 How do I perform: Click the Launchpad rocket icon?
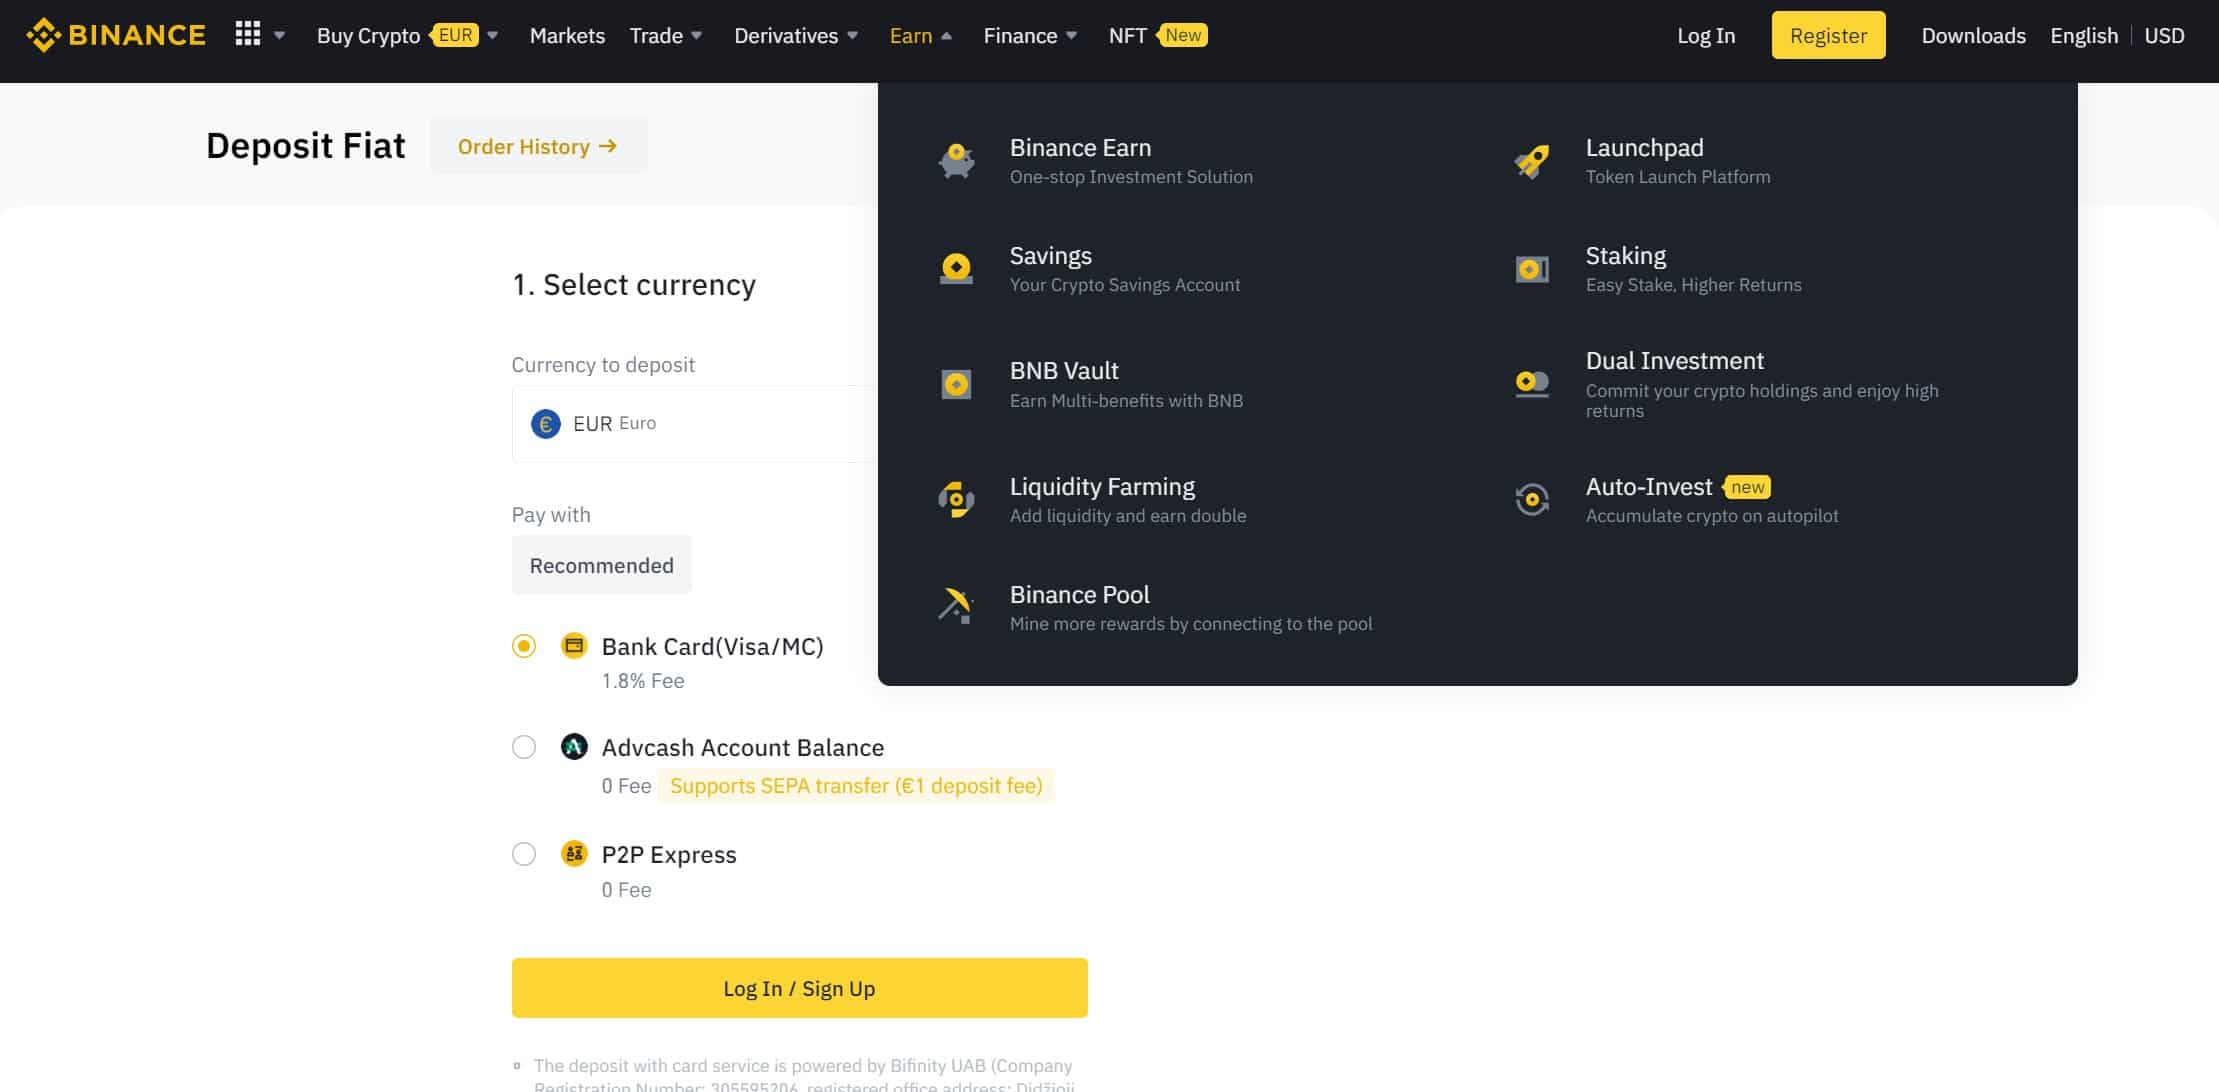tap(1532, 161)
